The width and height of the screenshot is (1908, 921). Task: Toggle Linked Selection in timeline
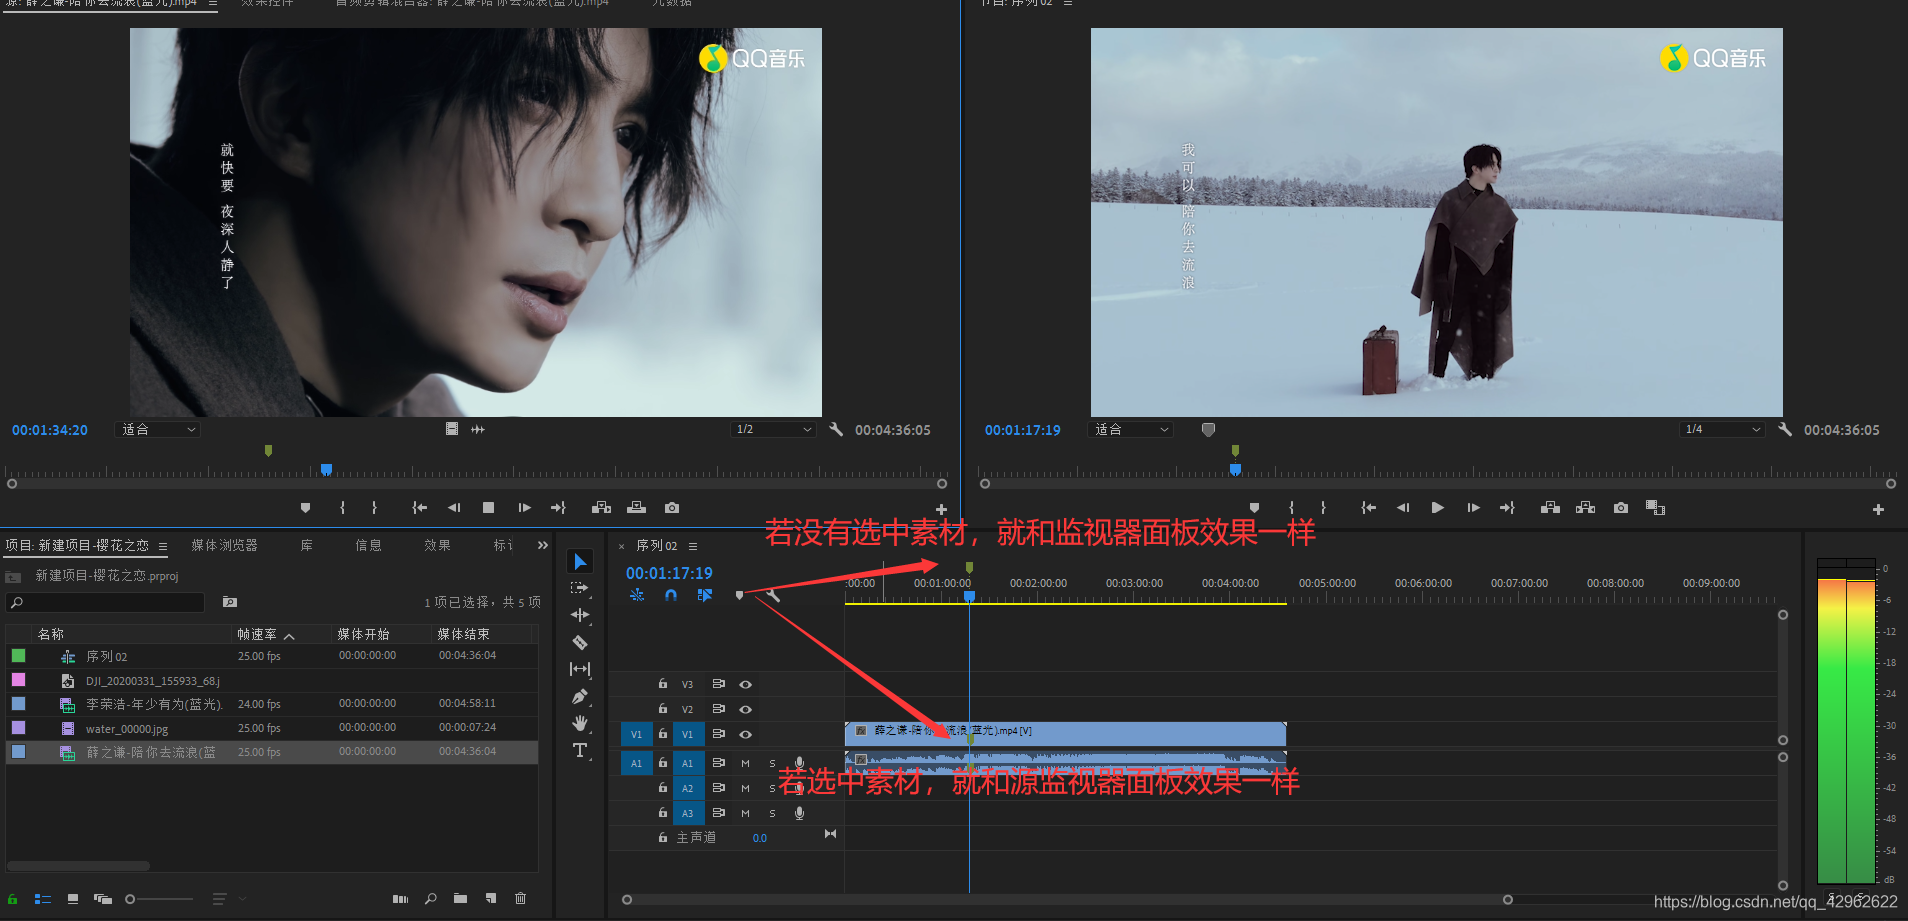(705, 595)
